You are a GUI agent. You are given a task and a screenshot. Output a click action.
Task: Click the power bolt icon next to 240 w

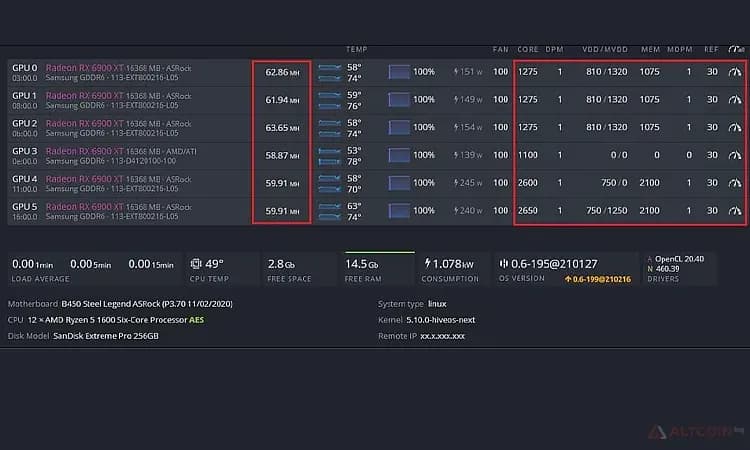[456, 210]
